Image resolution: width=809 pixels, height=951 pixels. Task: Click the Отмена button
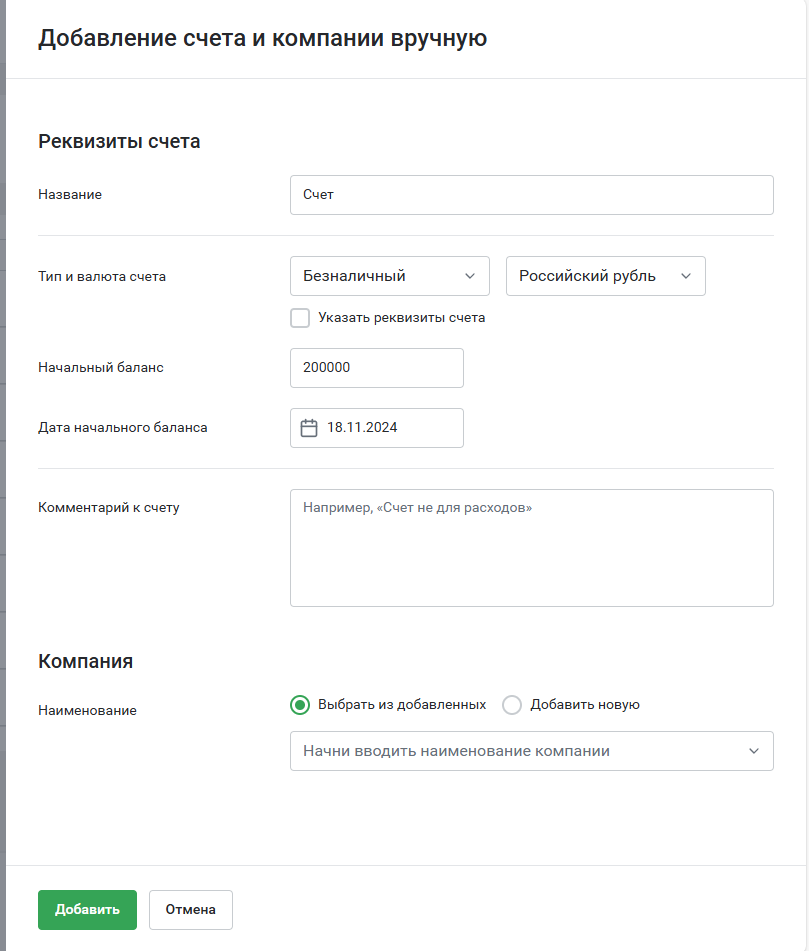(190, 910)
